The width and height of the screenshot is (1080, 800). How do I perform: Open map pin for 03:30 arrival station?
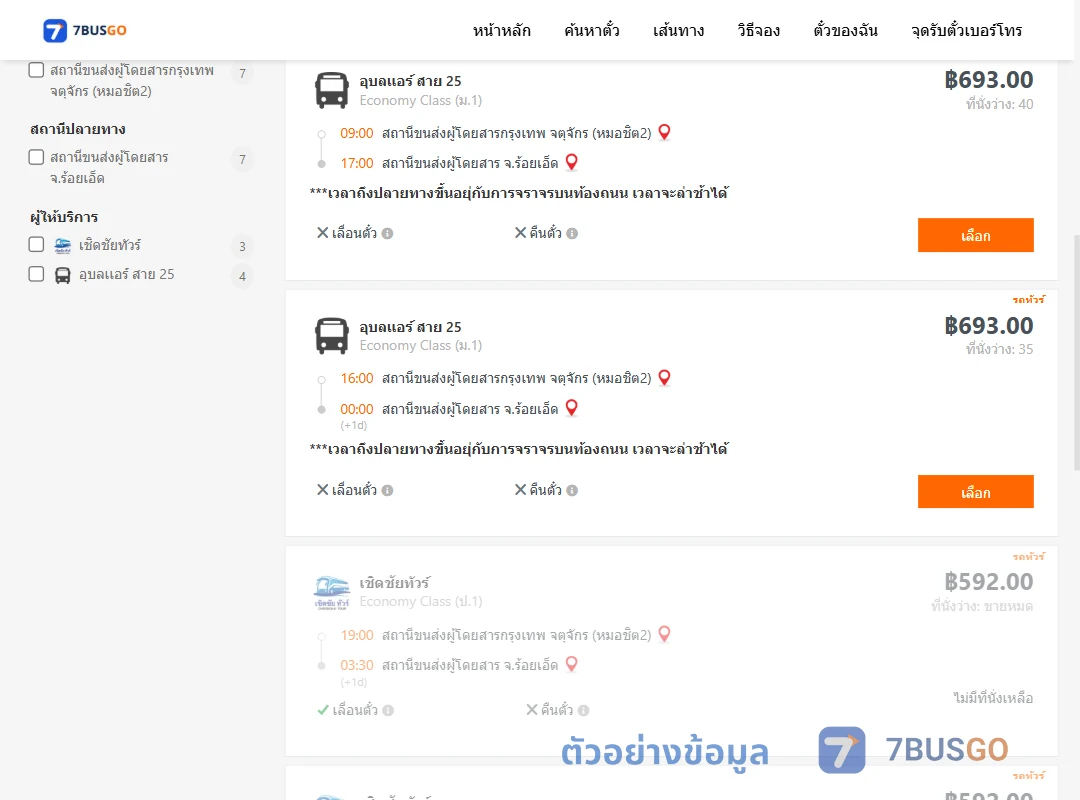[x=572, y=664]
